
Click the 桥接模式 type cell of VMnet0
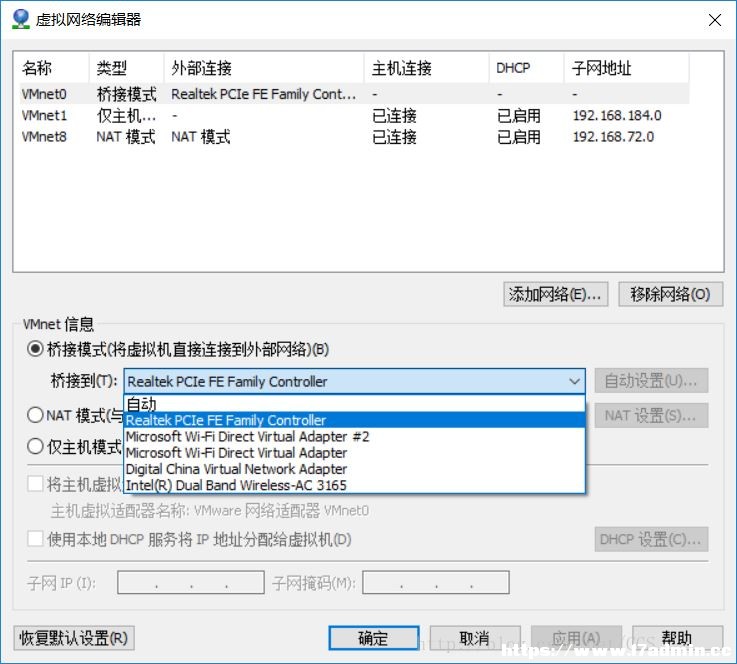(126, 94)
